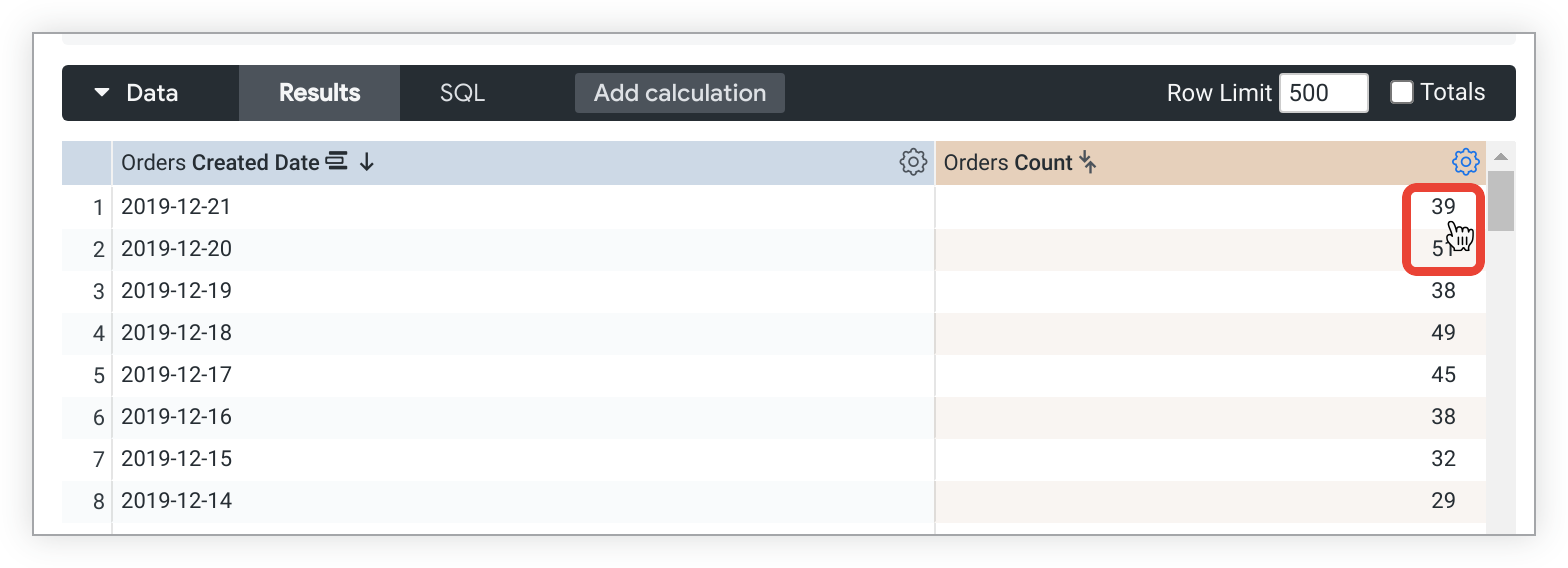Select the 2019-12-19 date cell

pos(176,291)
